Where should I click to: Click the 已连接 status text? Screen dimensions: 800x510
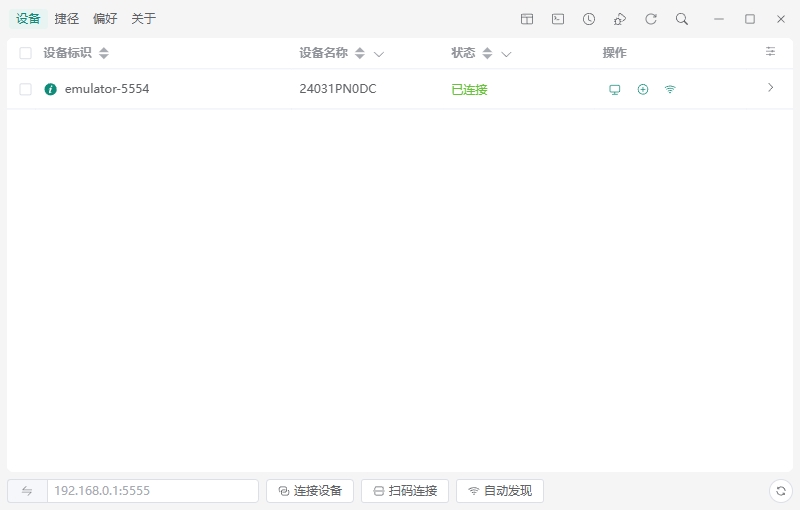coord(469,90)
